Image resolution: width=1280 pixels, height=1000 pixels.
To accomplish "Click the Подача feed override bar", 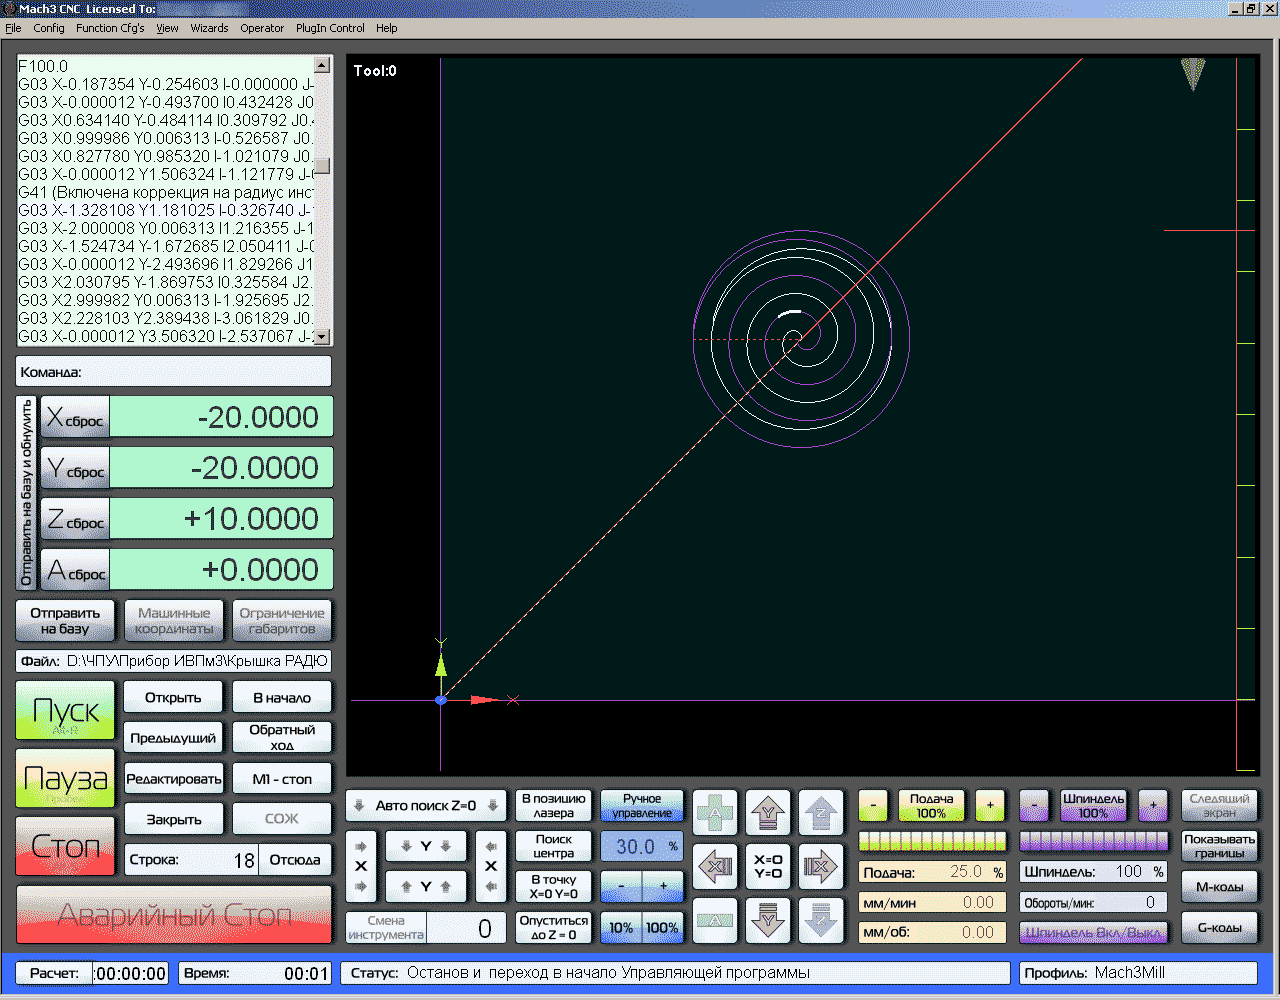I will click(x=932, y=840).
